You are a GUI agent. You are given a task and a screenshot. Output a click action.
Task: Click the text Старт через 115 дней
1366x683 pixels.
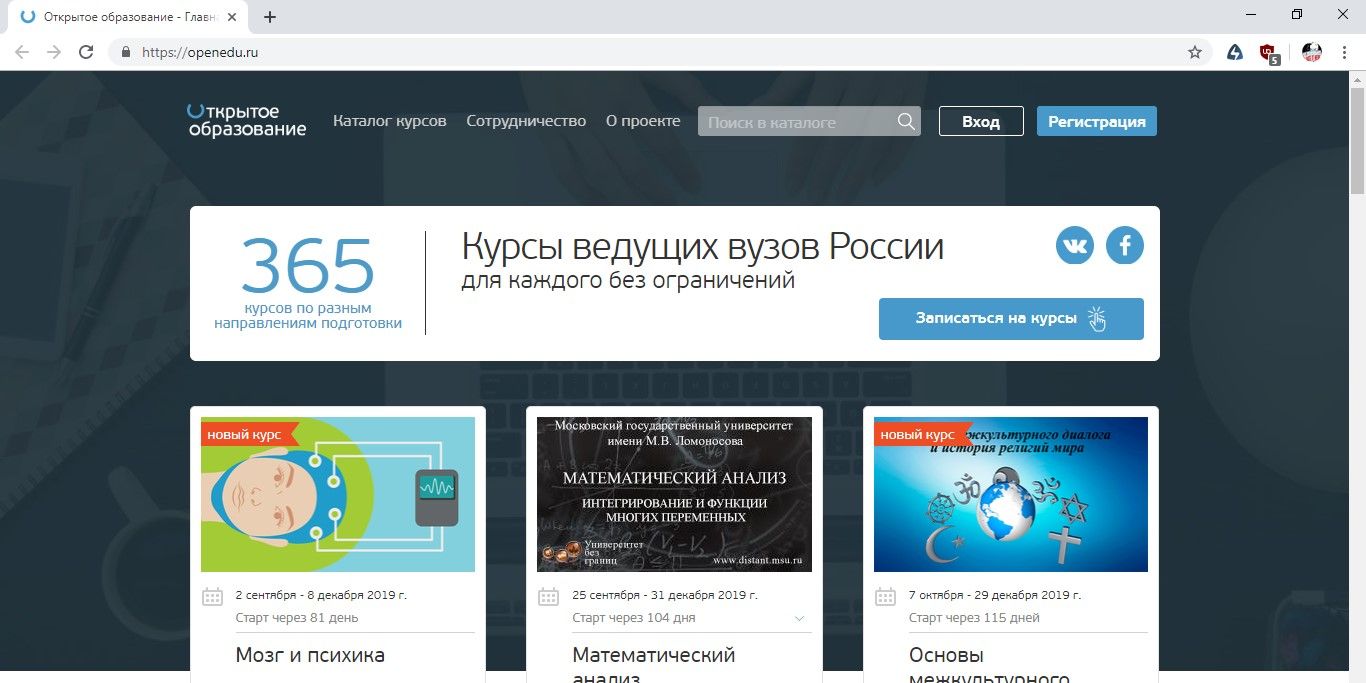(974, 618)
